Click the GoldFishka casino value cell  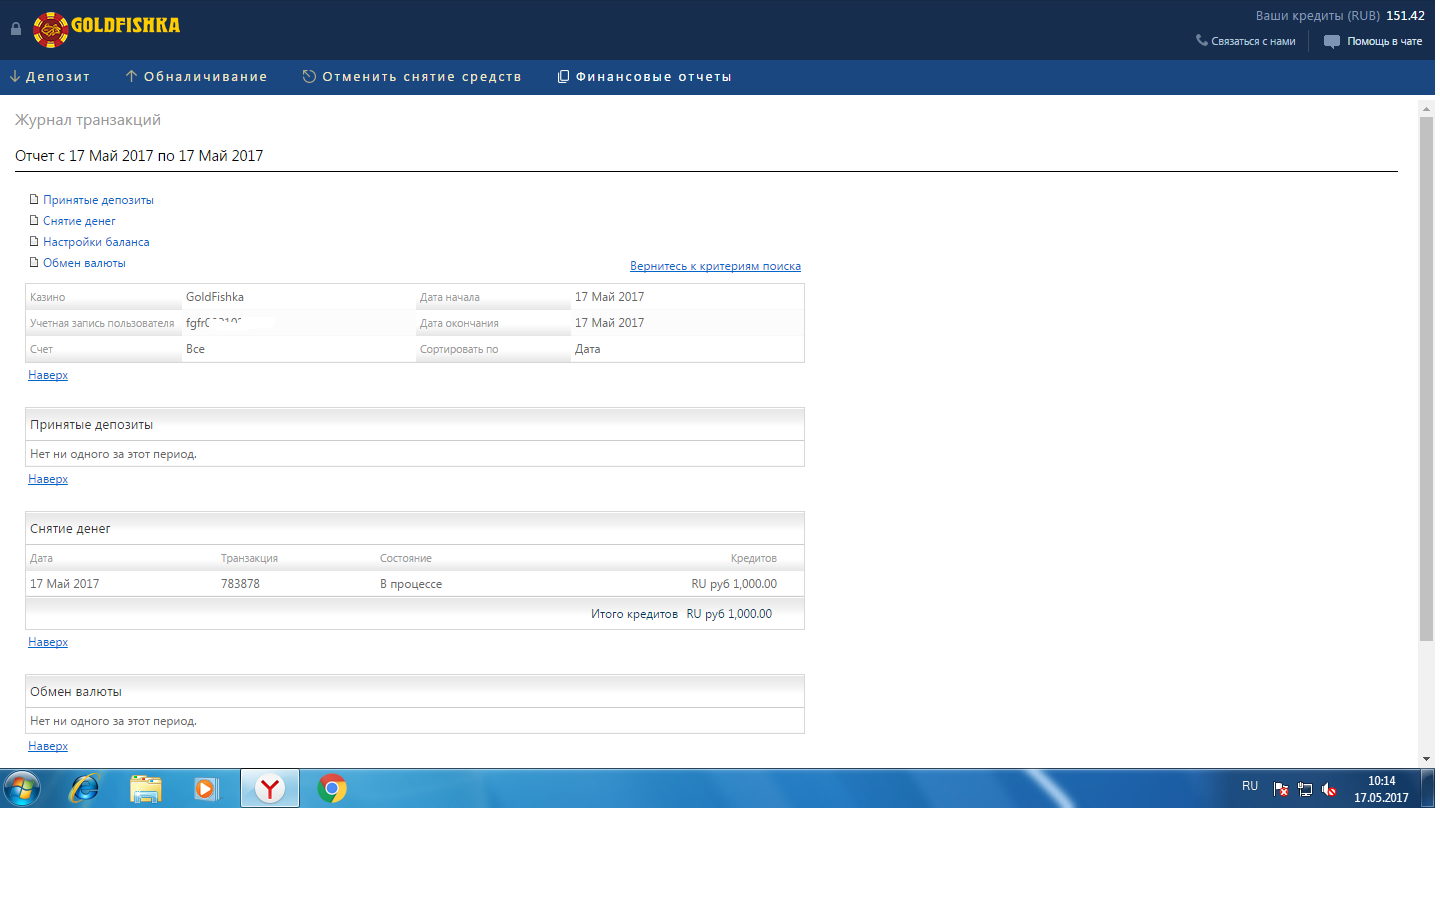215,297
